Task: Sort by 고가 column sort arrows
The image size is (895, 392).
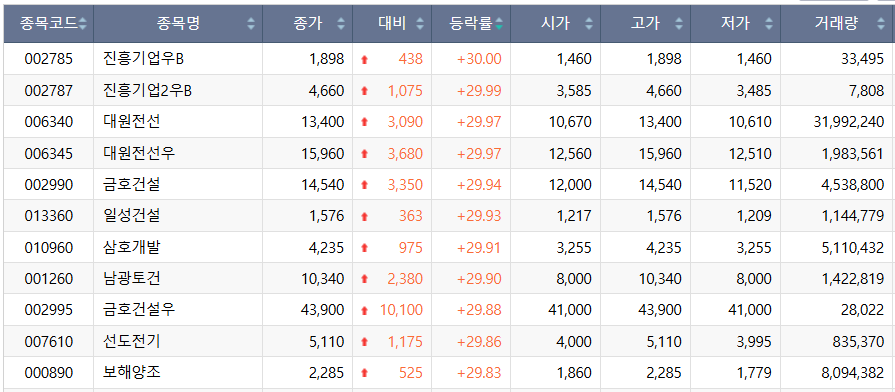Action: point(679,24)
